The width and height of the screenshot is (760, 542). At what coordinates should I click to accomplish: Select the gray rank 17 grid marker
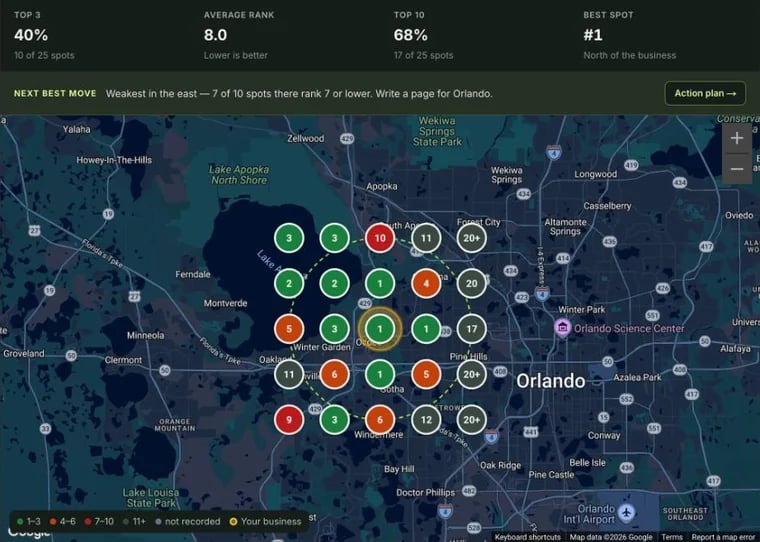472,329
